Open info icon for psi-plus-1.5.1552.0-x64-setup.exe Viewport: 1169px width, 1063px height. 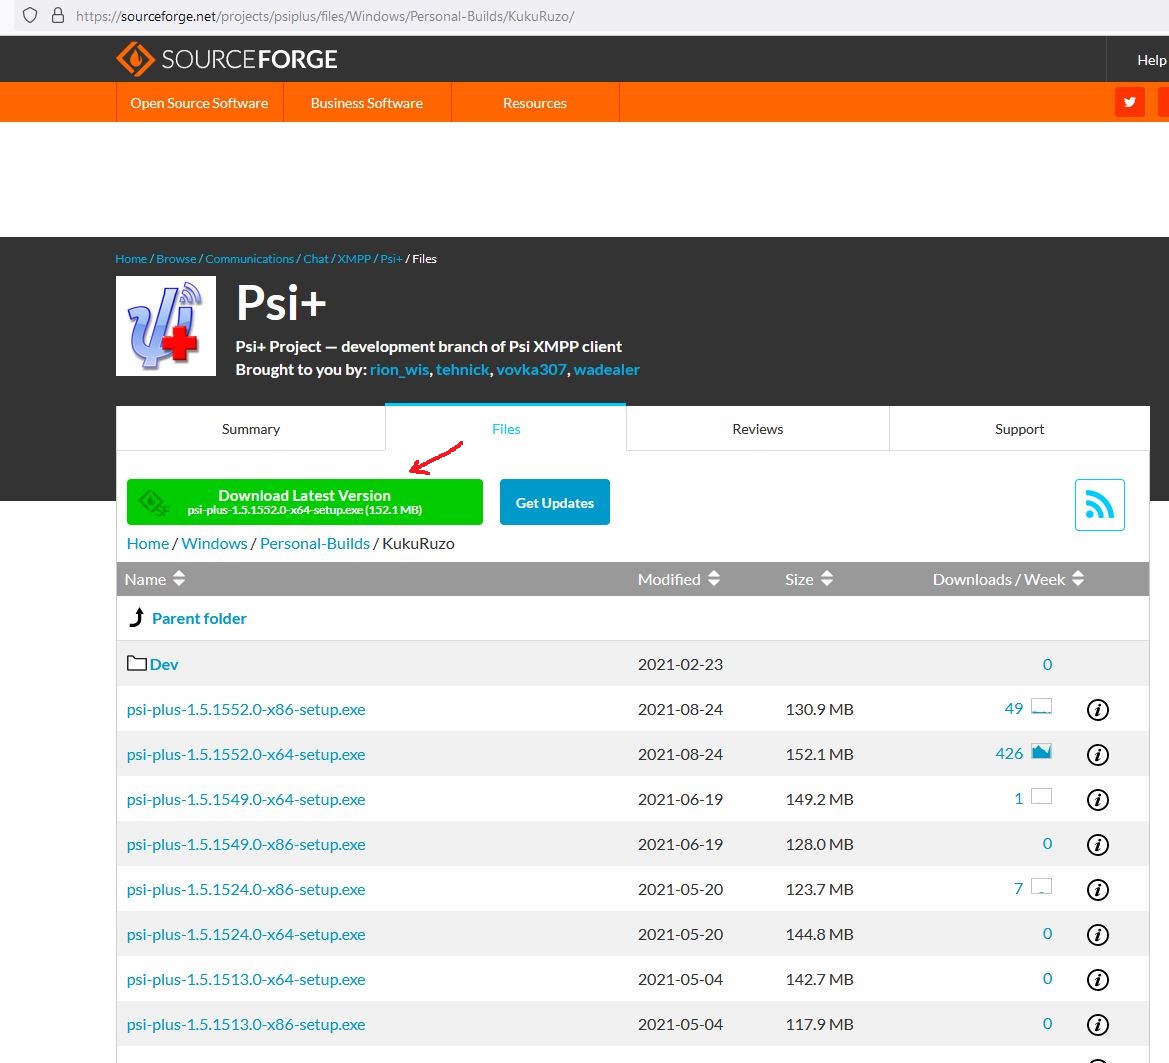pos(1097,755)
